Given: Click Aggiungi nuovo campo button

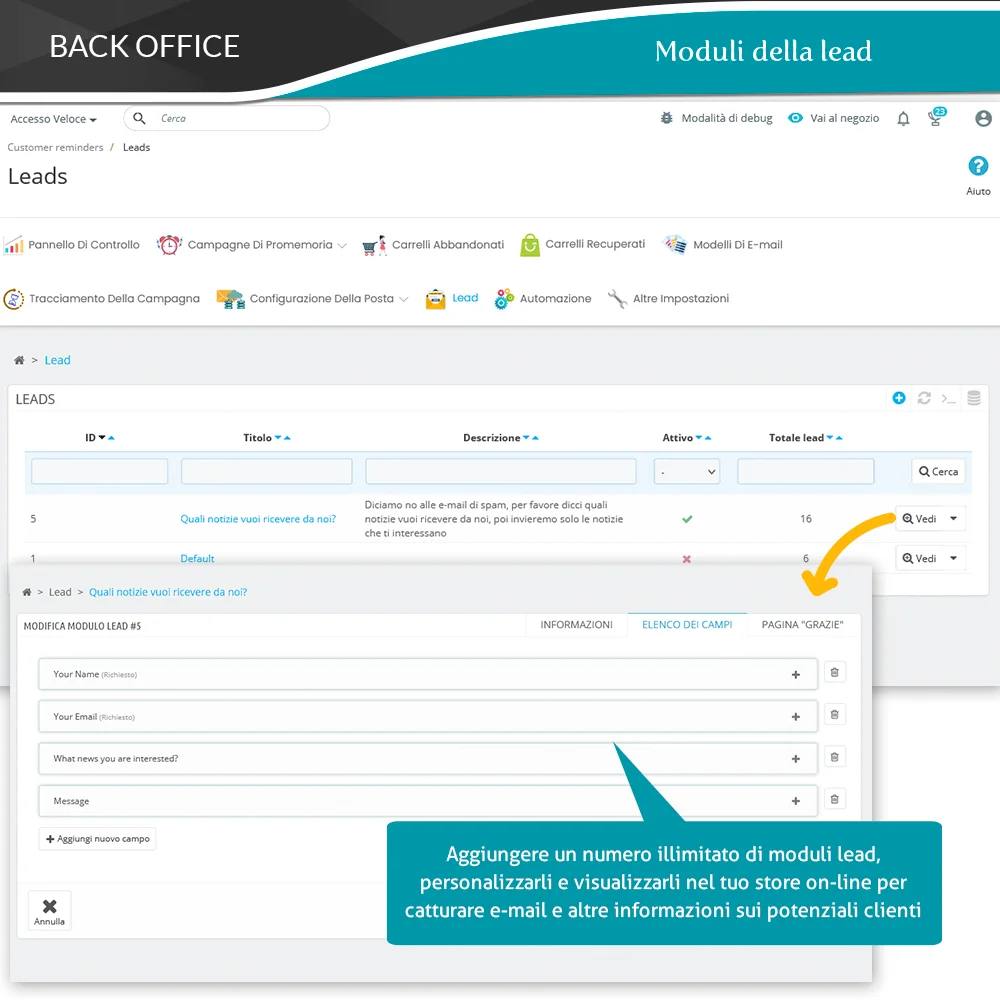Looking at the screenshot, I should tap(98, 839).
